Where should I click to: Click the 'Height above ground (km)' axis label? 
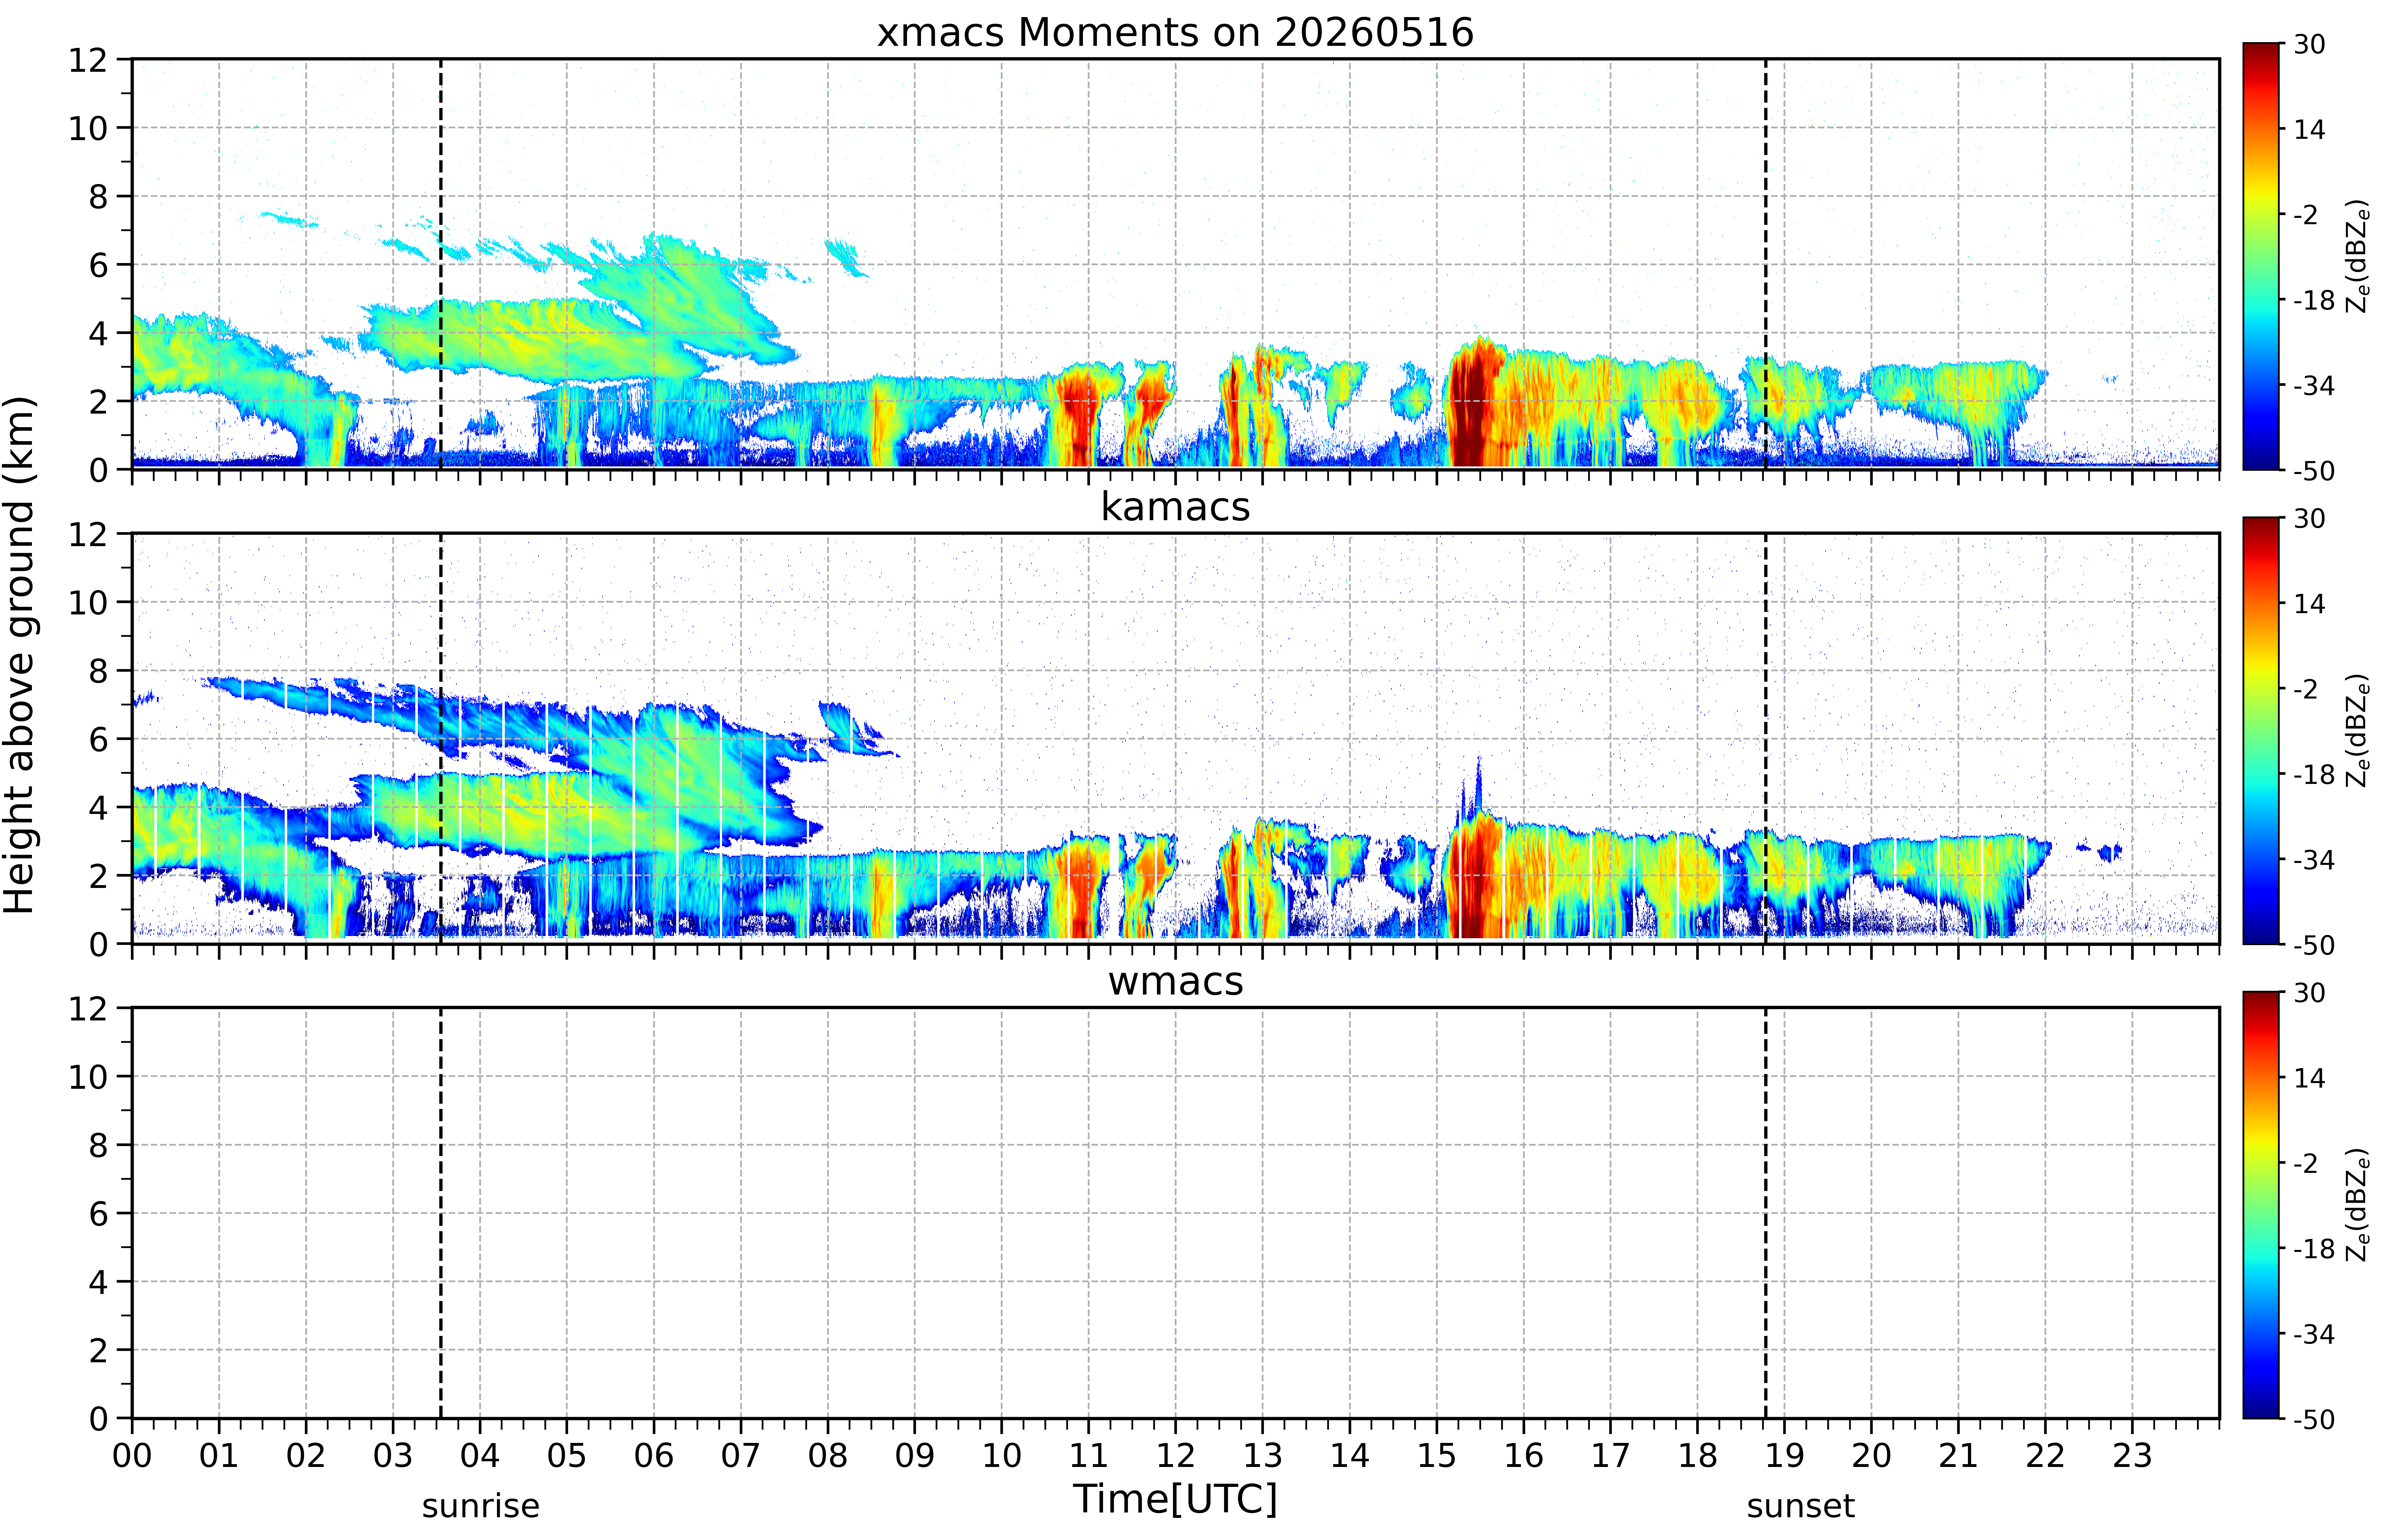(20, 655)
